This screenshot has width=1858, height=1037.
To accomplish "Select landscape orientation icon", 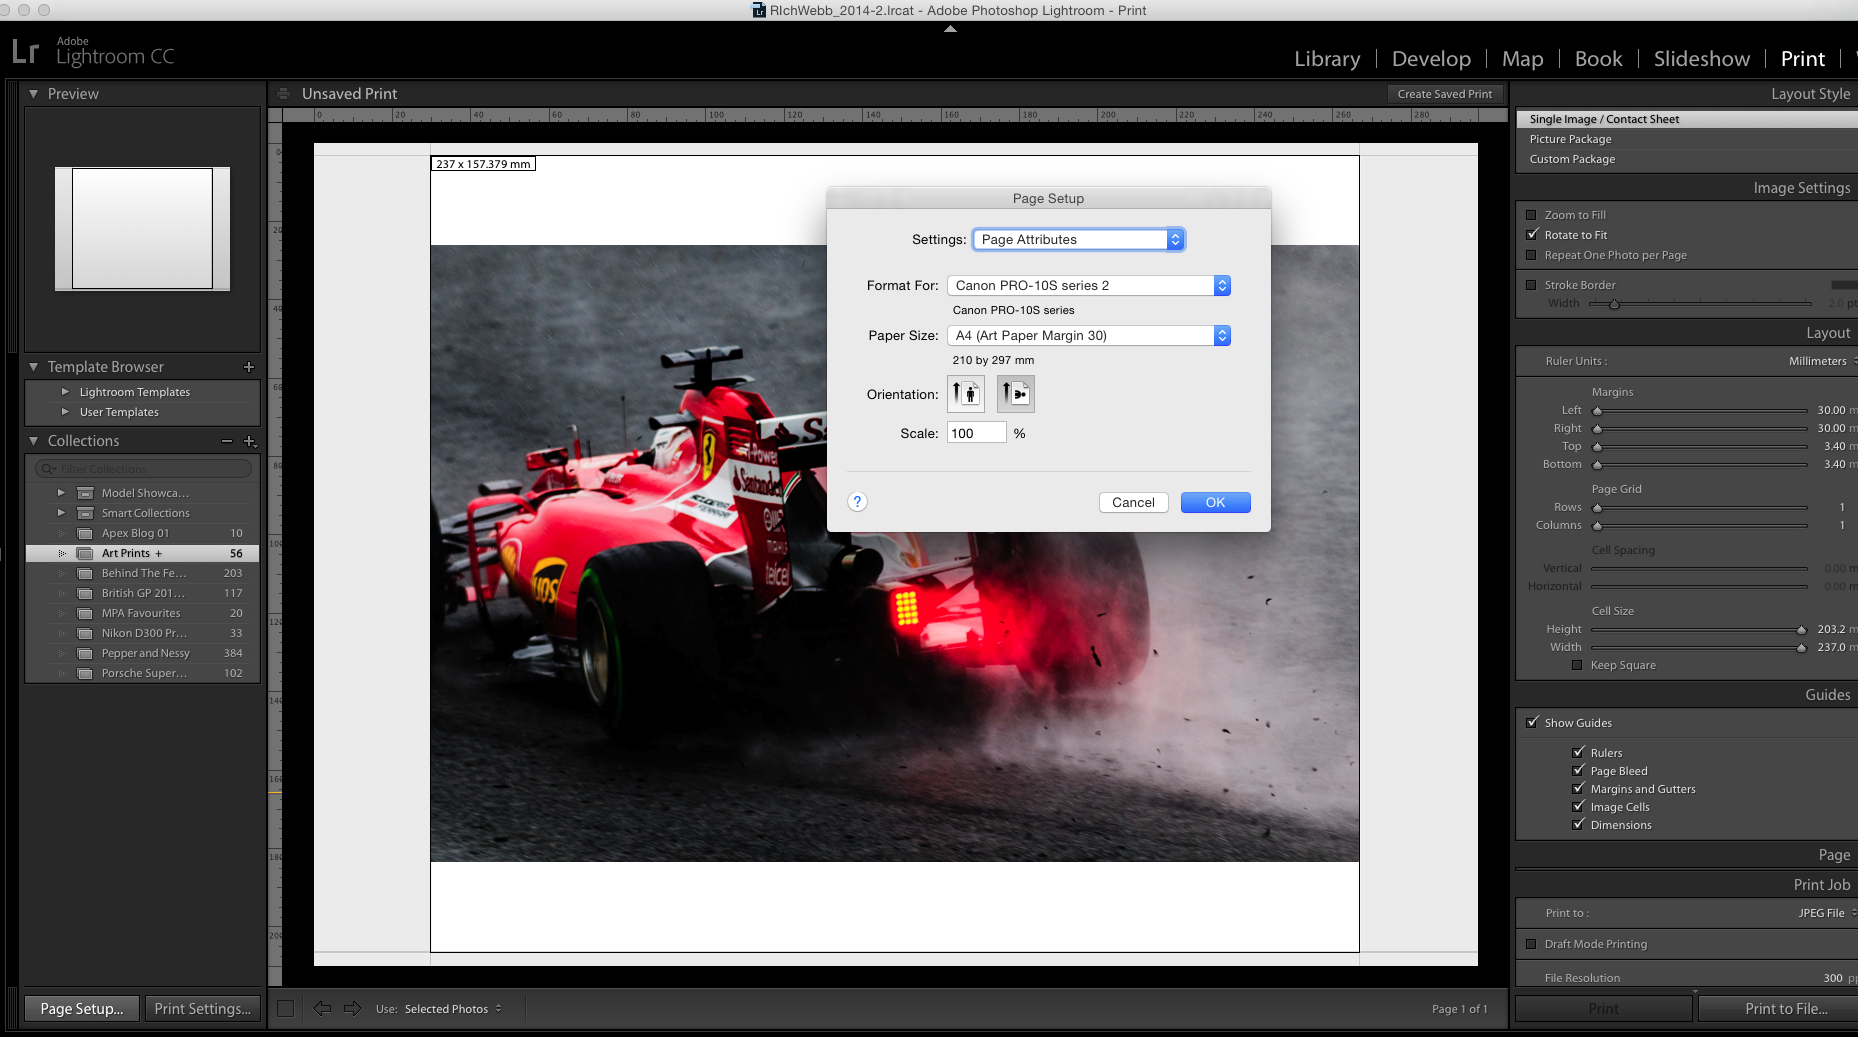I will (x=1015, y=394).
